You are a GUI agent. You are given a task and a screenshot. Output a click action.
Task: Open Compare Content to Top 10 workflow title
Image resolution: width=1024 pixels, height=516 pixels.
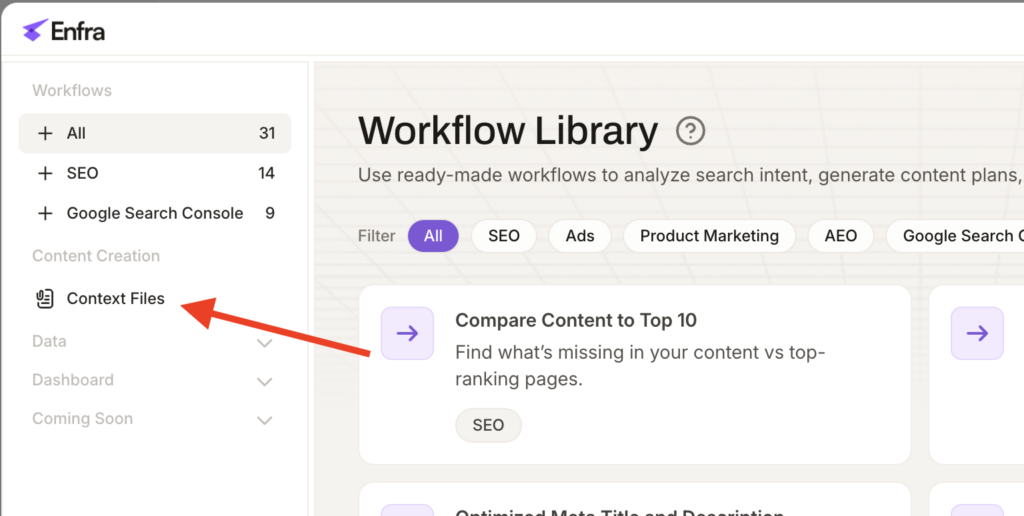click(576, 320)
